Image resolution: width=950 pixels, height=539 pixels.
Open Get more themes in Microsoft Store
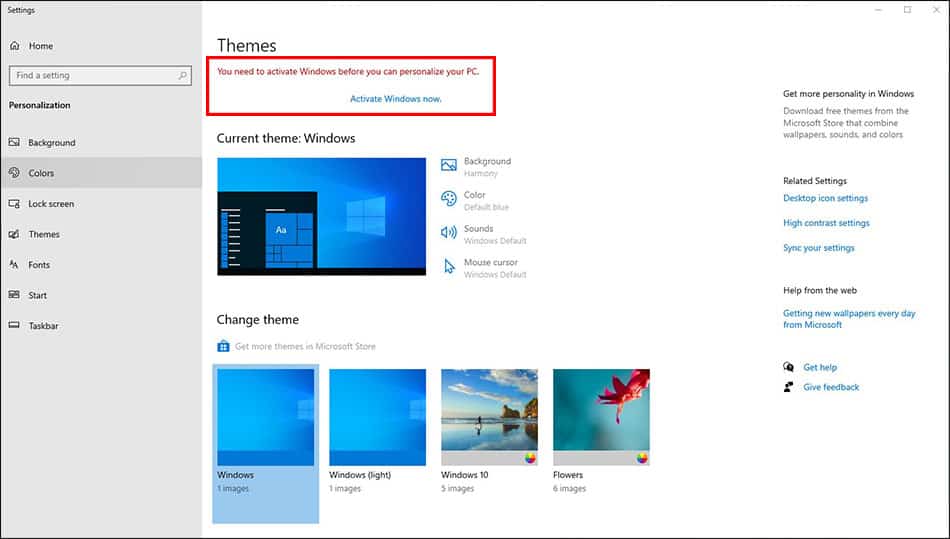(x=305, y=346)
